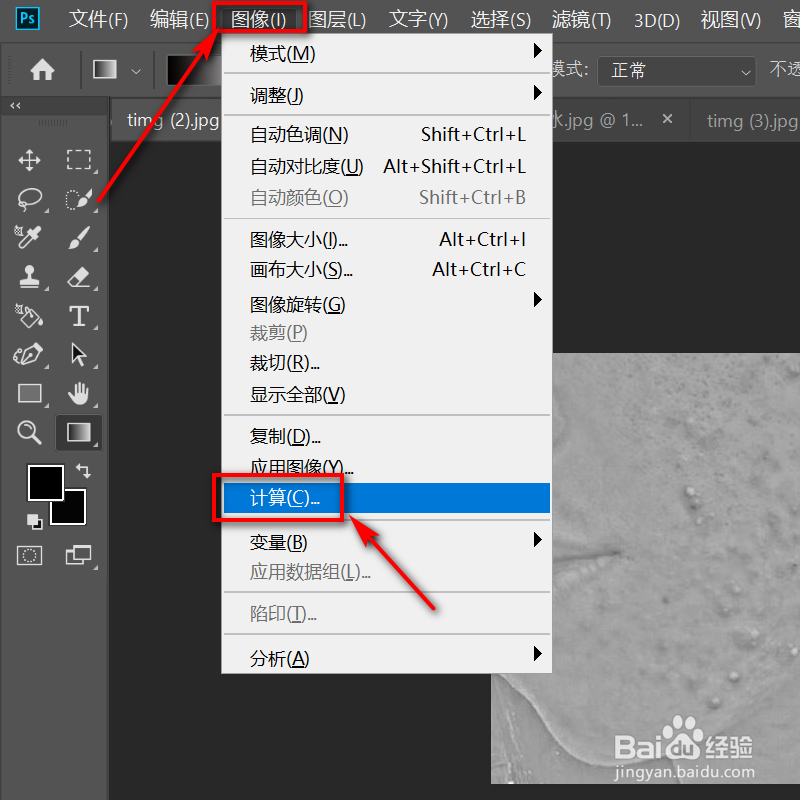Select the Pen tool
800x800 pixels.
click(28, 355)
